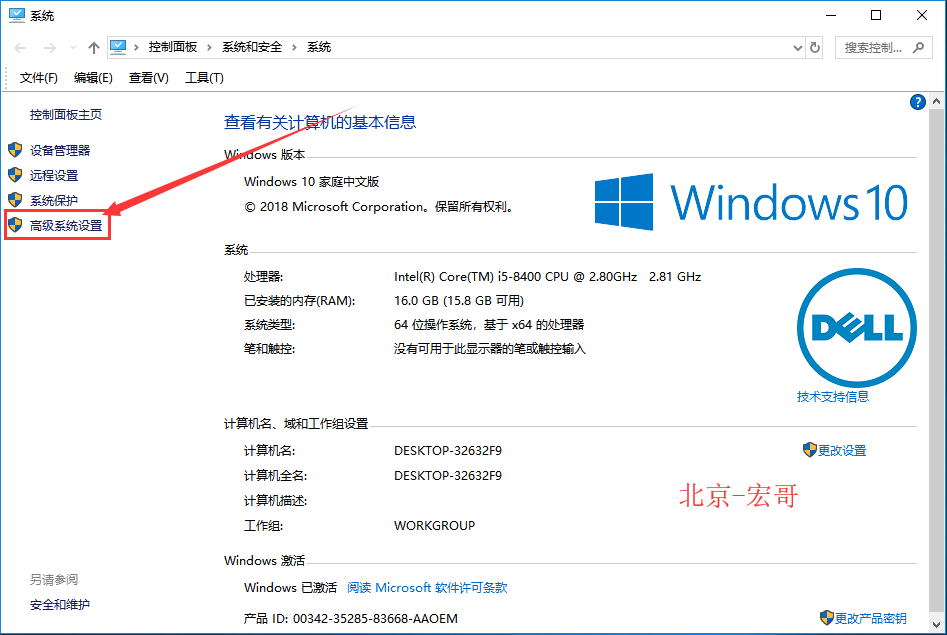Open 高级系统设置 link

pos(66,225)
